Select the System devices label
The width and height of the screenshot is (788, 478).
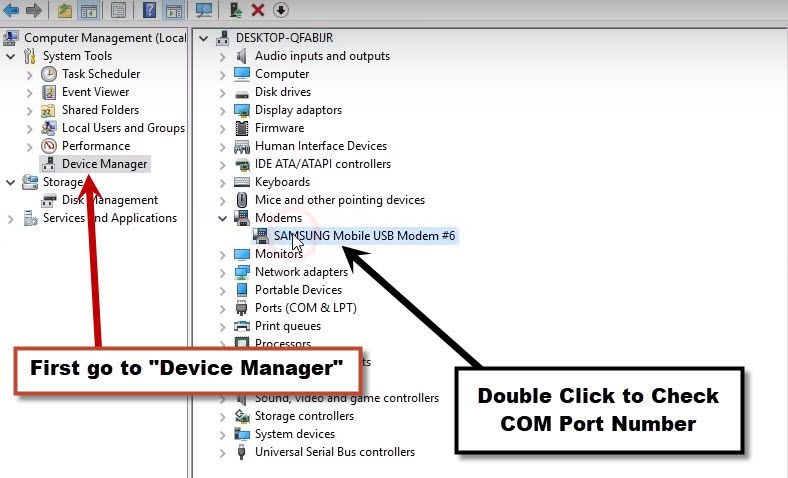pos(295,434)
